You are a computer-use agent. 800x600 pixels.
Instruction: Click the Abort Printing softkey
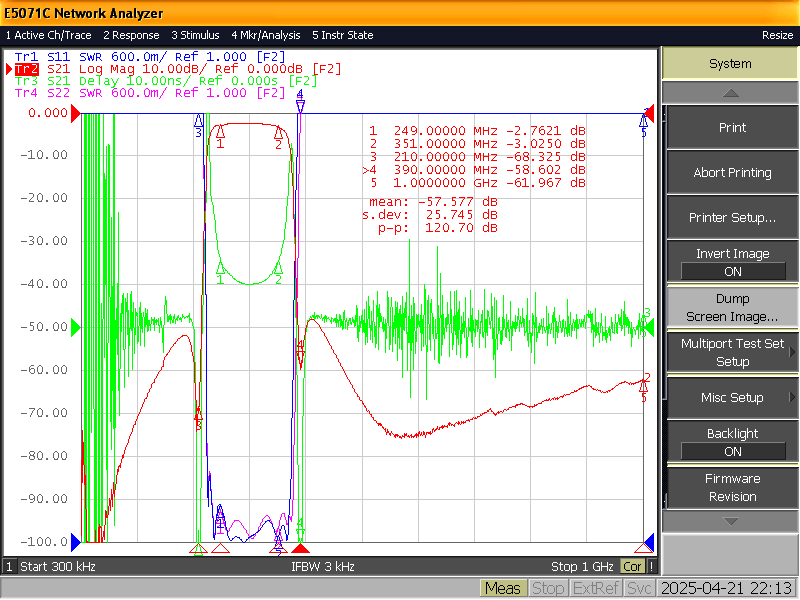(x=732, y=172)
